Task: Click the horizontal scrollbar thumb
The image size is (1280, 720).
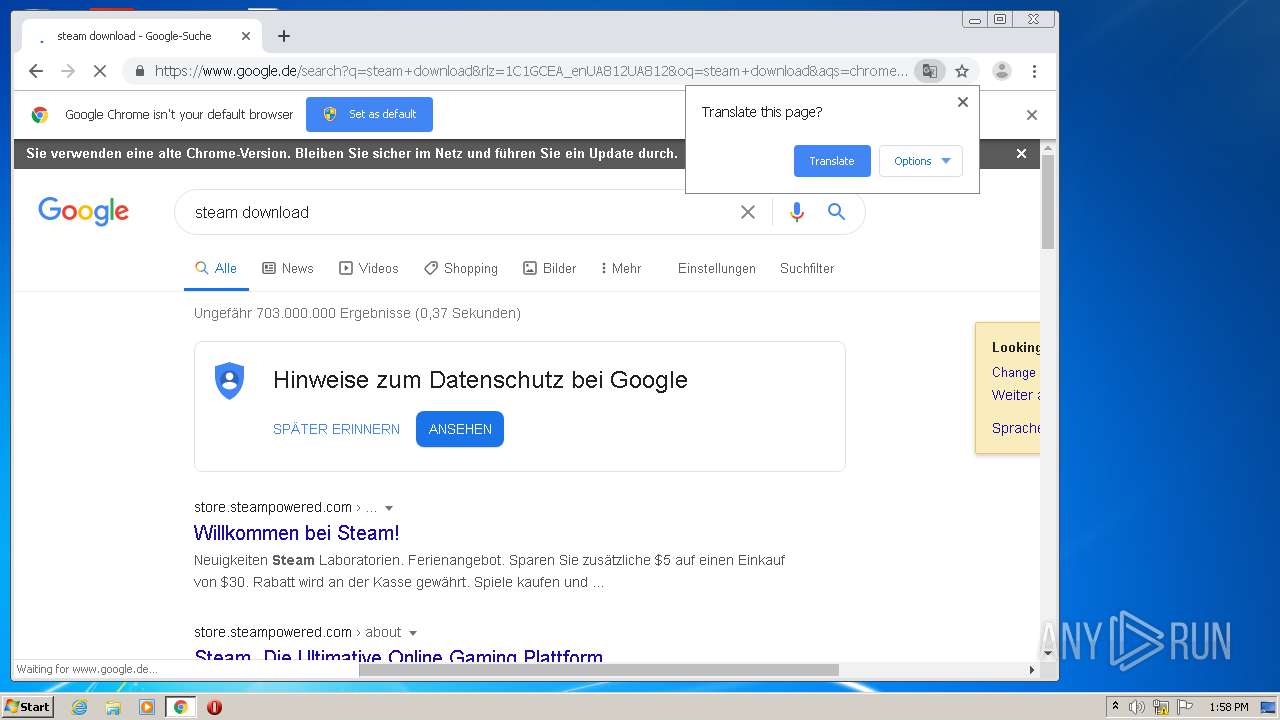Action: [599, 670]
